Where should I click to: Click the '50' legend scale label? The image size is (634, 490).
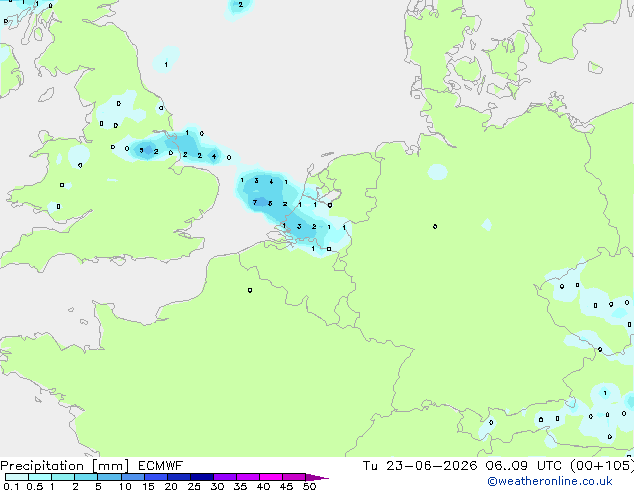coord(309,486)
